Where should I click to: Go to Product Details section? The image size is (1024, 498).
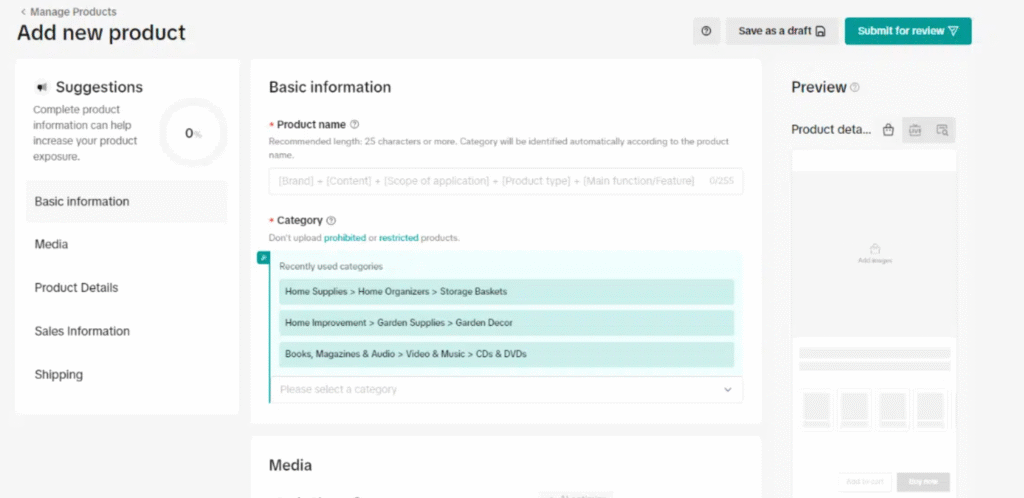click(x=76, y=288)
